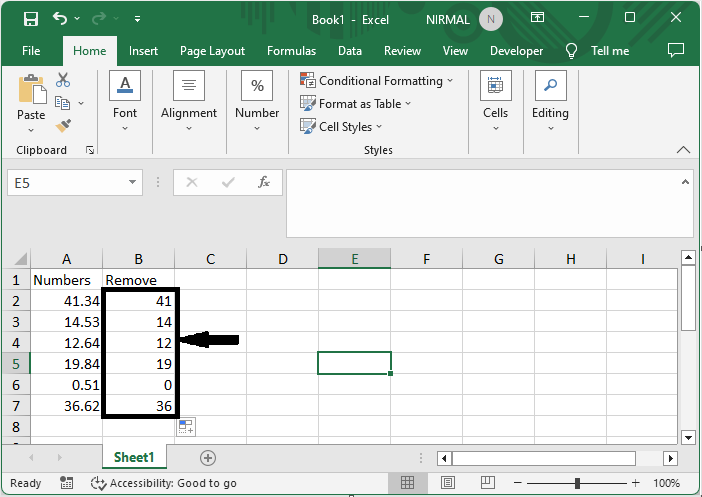702x497 pixels.
Task: Click vertical scrollbar down arrow
Action: [688, 437]
